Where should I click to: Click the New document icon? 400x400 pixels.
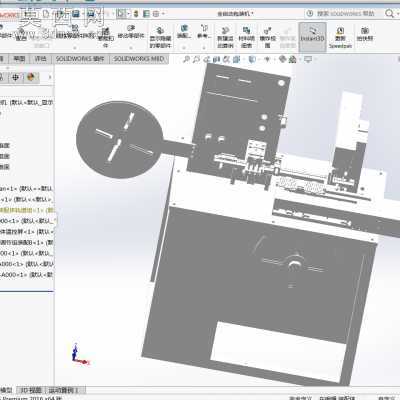pos(46,14)
